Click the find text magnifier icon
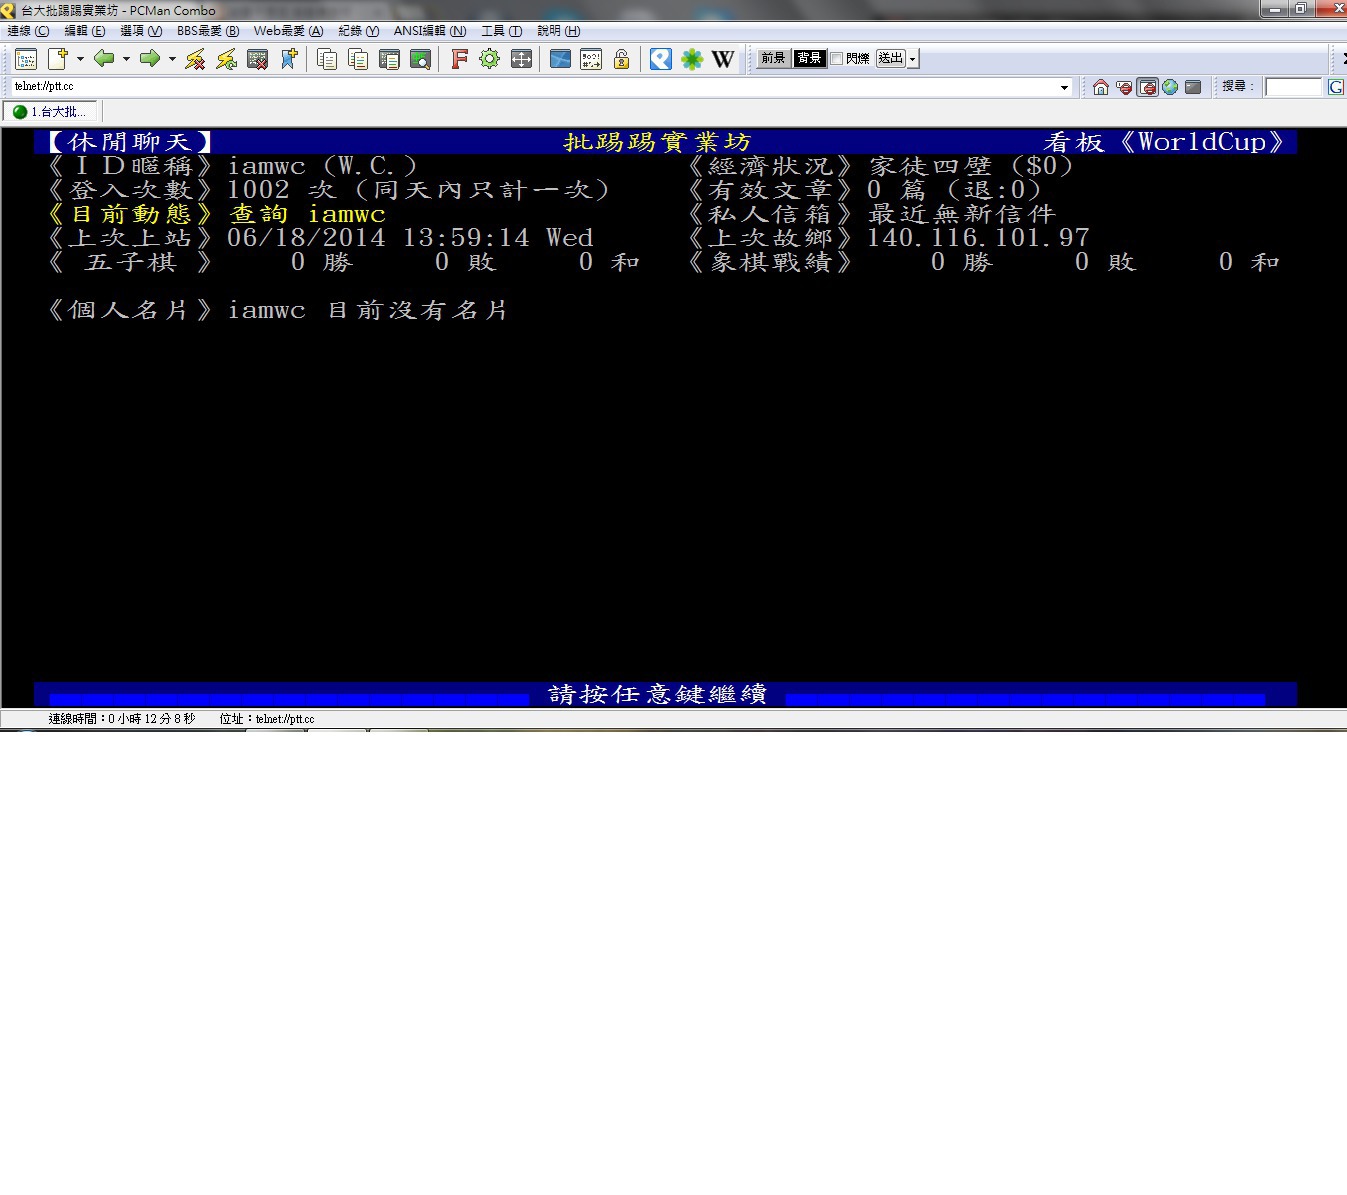 (420, 59)
